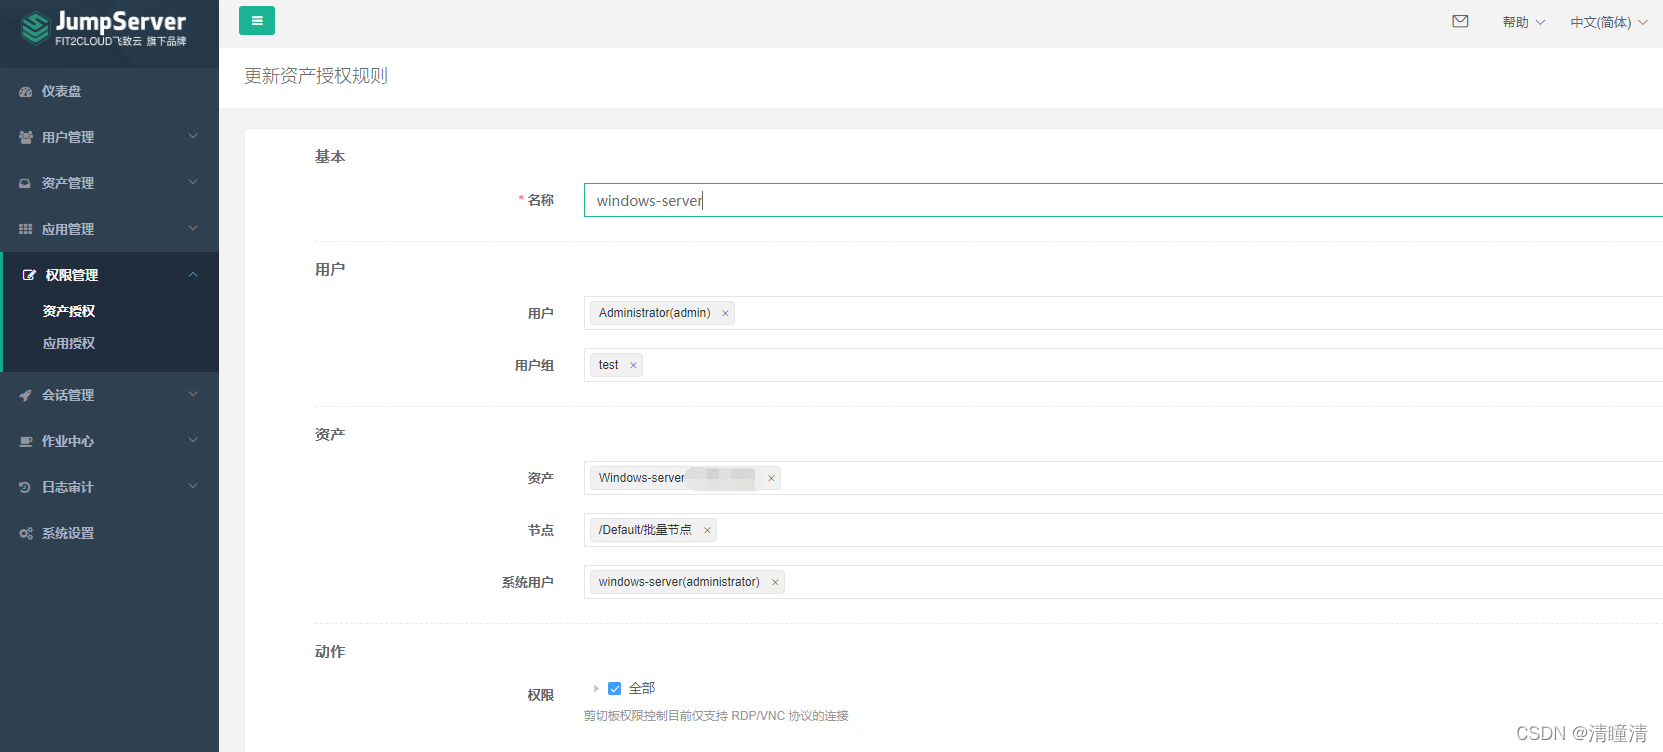Open the mail envelope icon
1663x752 pixels.
coord(1460,21)
